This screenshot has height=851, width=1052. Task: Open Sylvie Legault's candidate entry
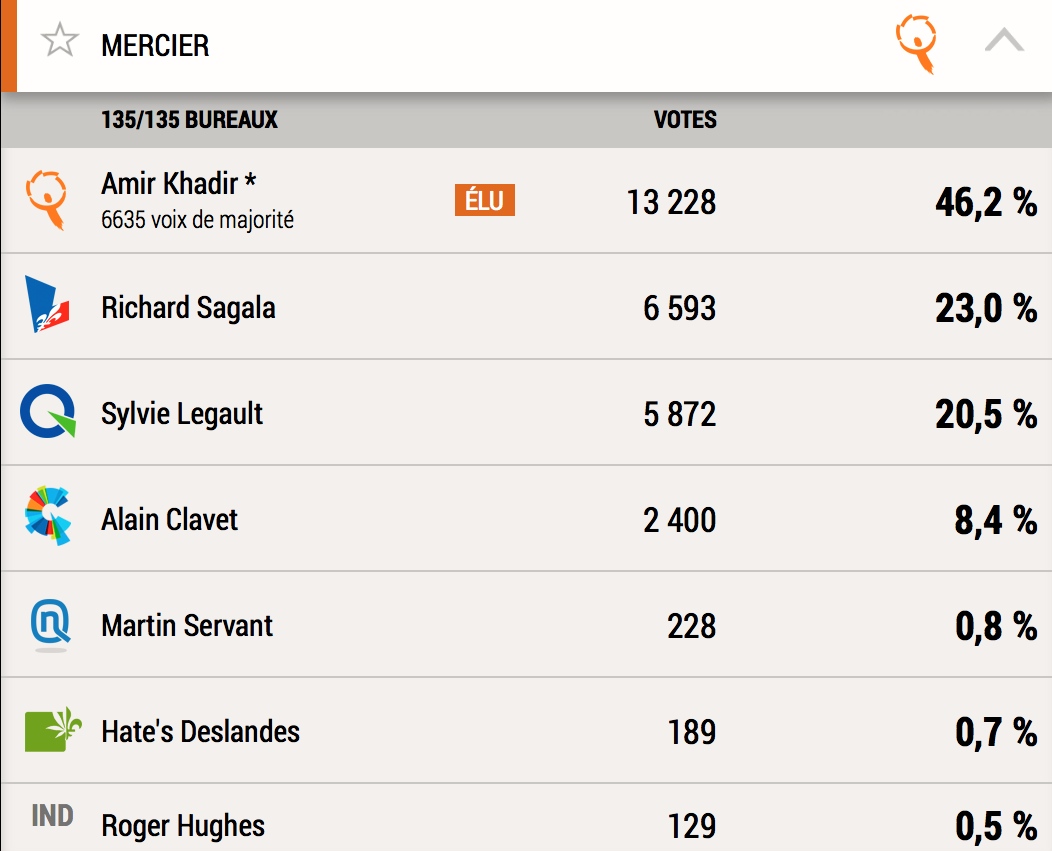click(x=182, y=413)
